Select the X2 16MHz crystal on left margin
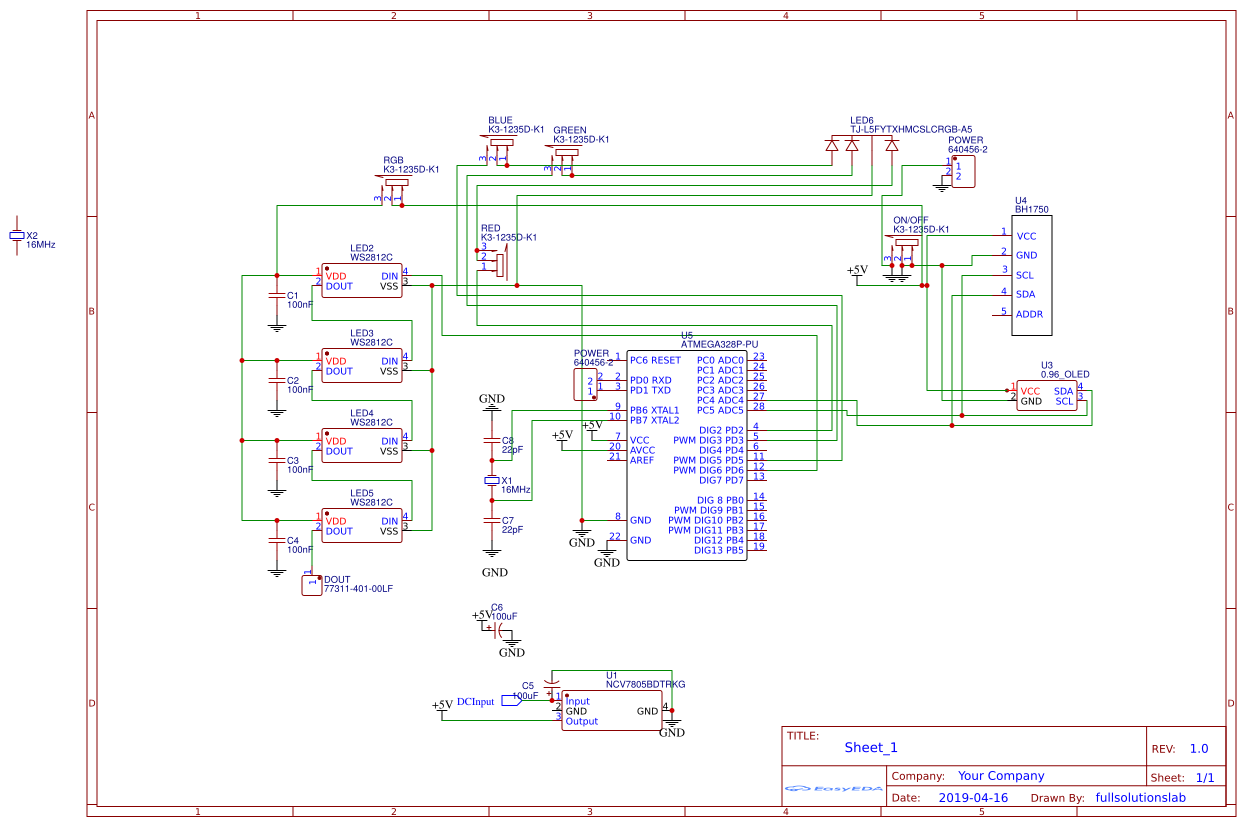This screenshot has width=1246, height=827. (17, 233)
